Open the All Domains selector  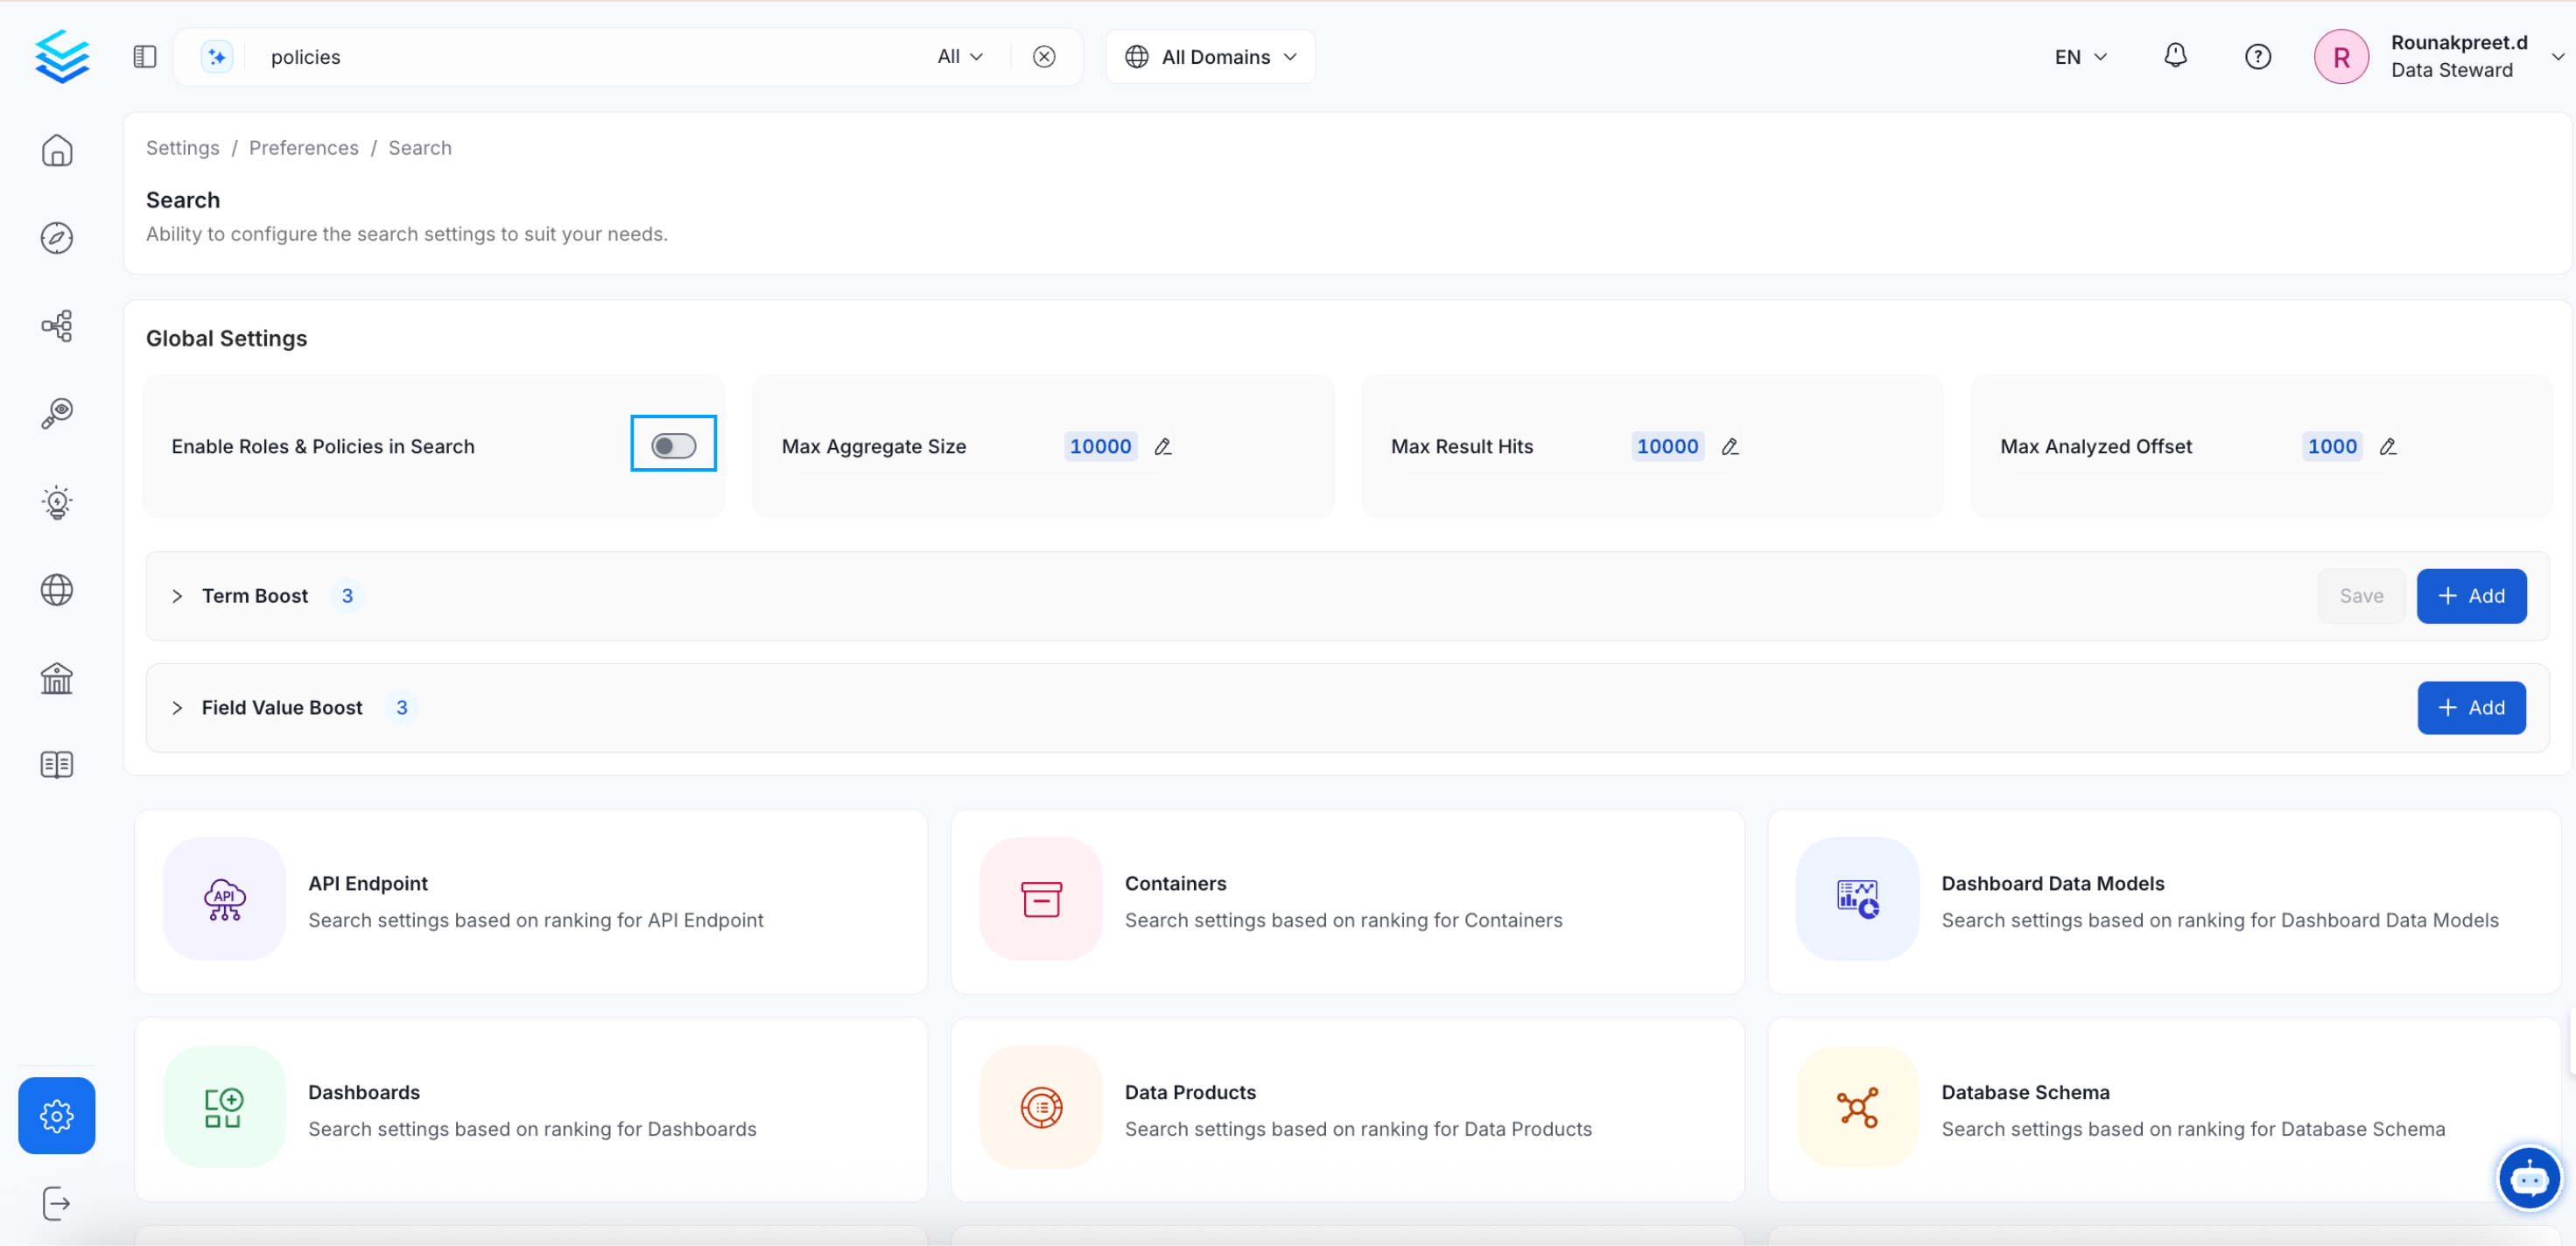click(1210, 56)
